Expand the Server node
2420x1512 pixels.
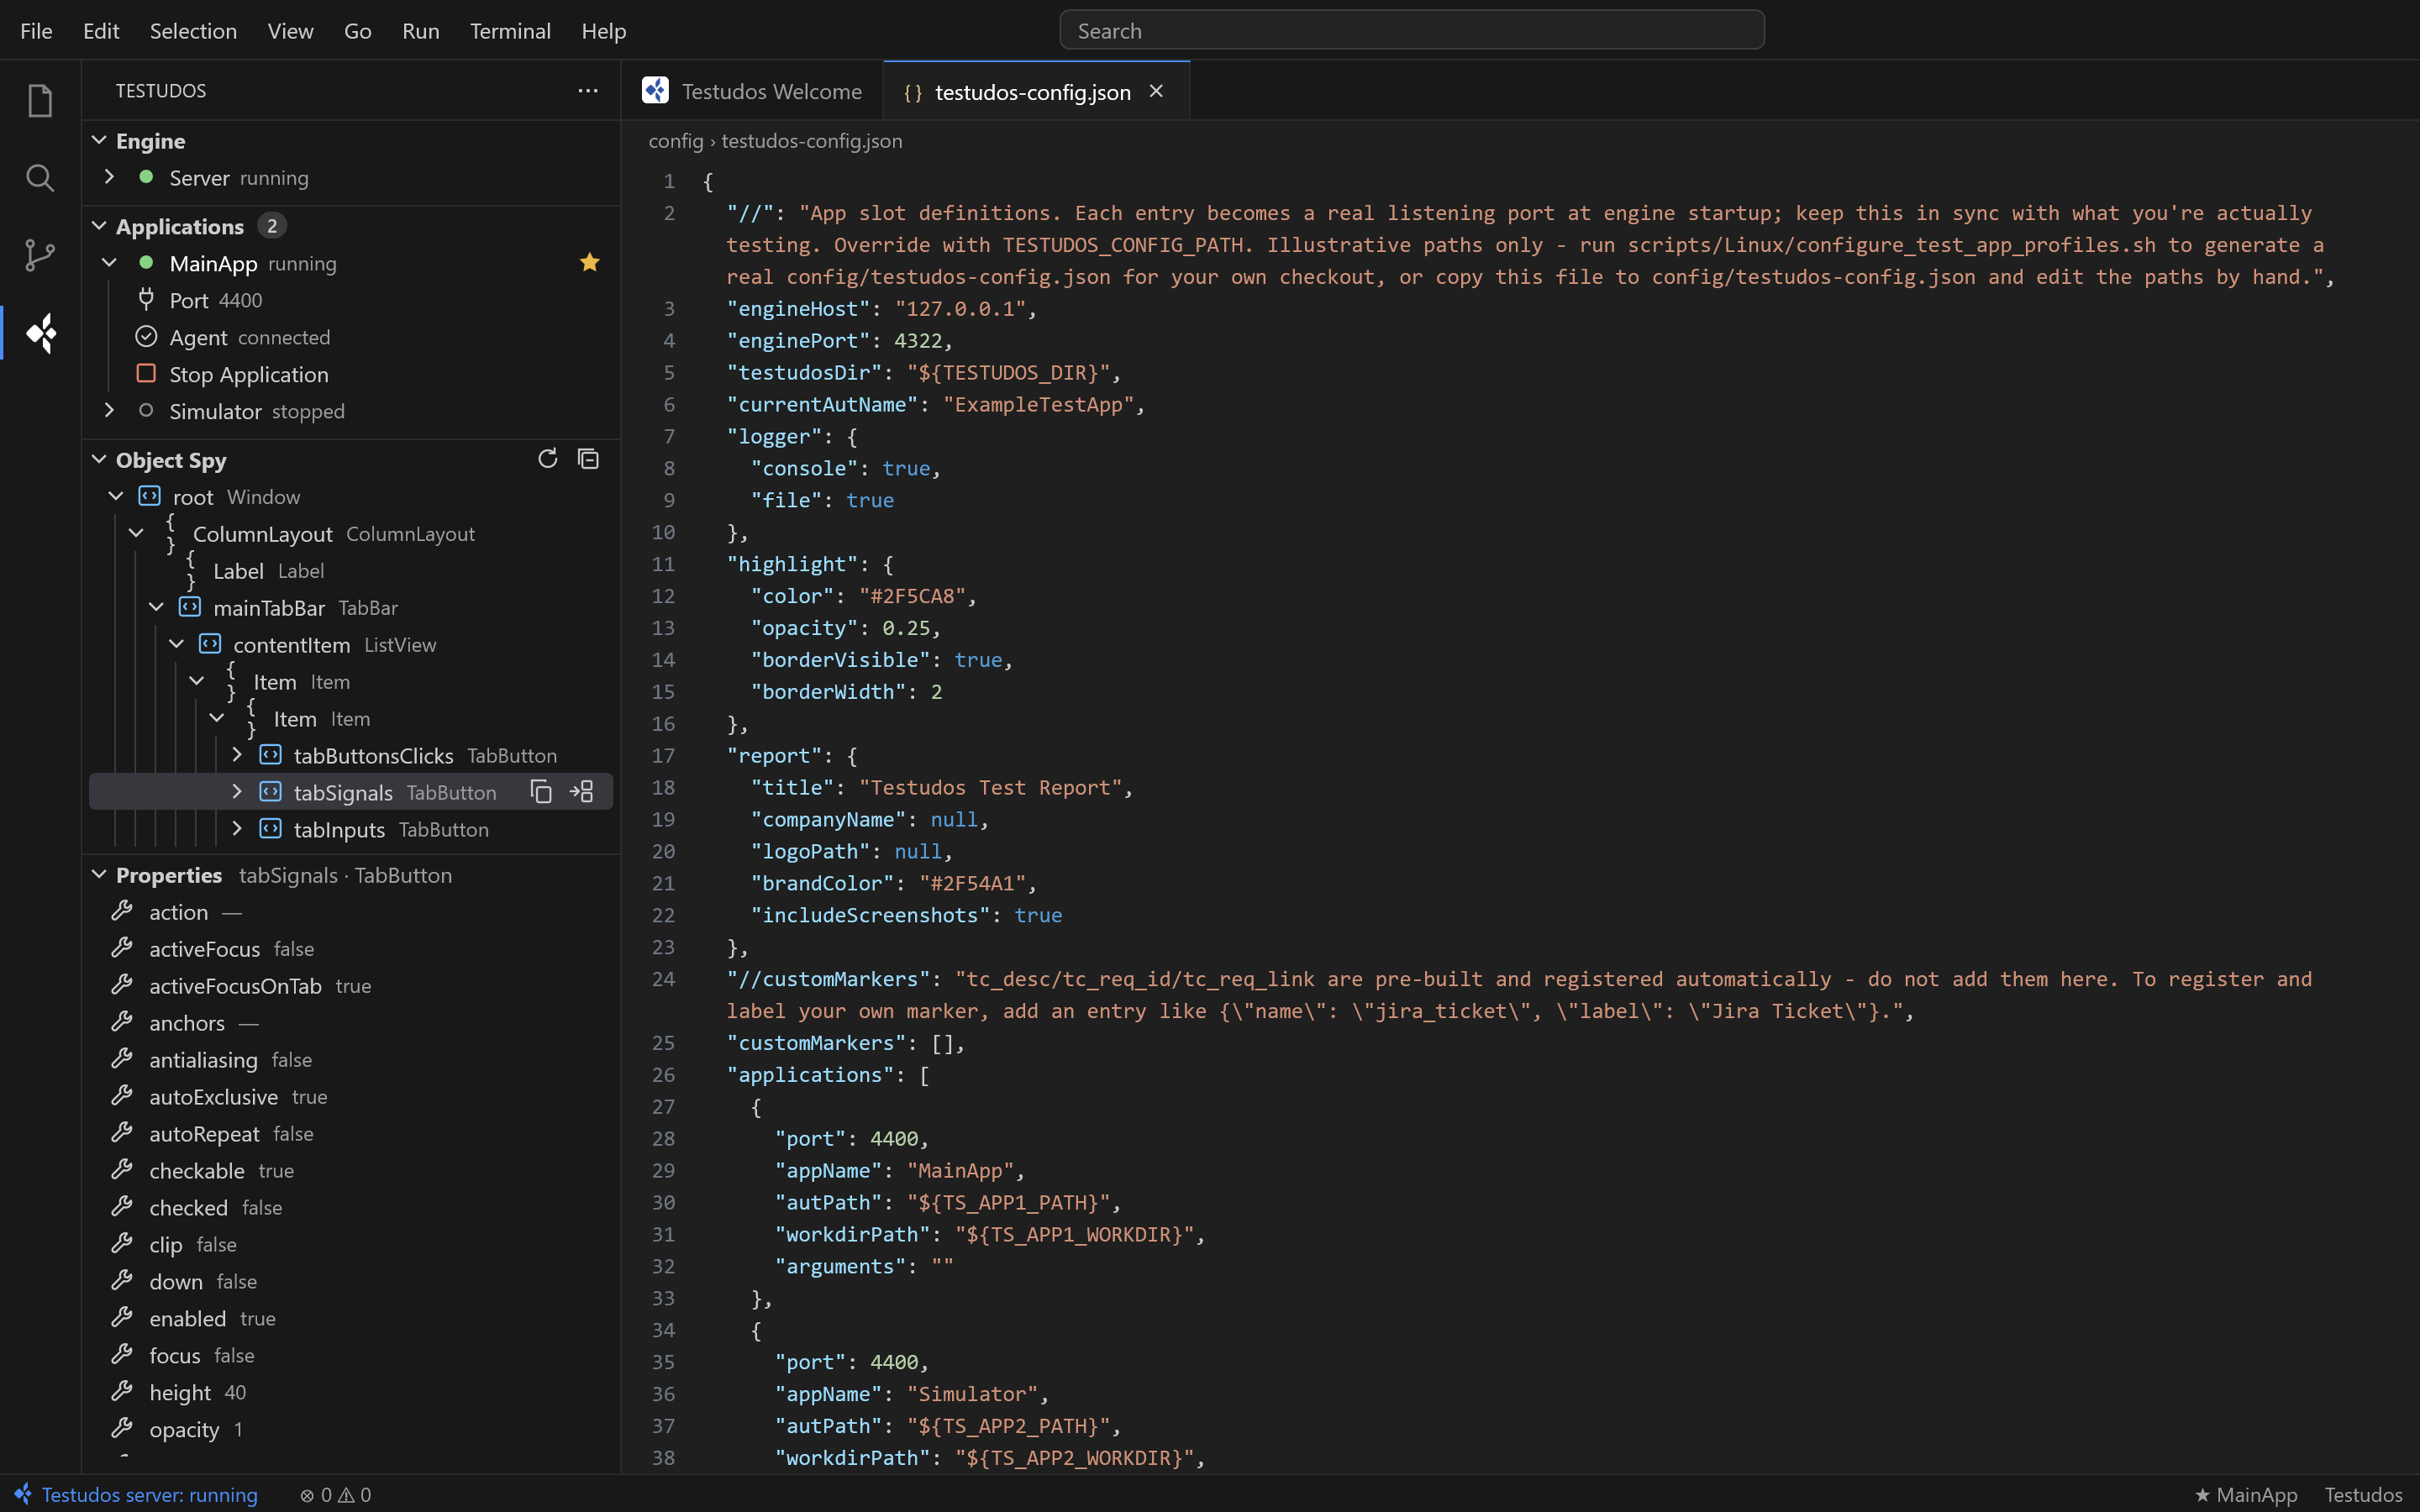[109, 177]
